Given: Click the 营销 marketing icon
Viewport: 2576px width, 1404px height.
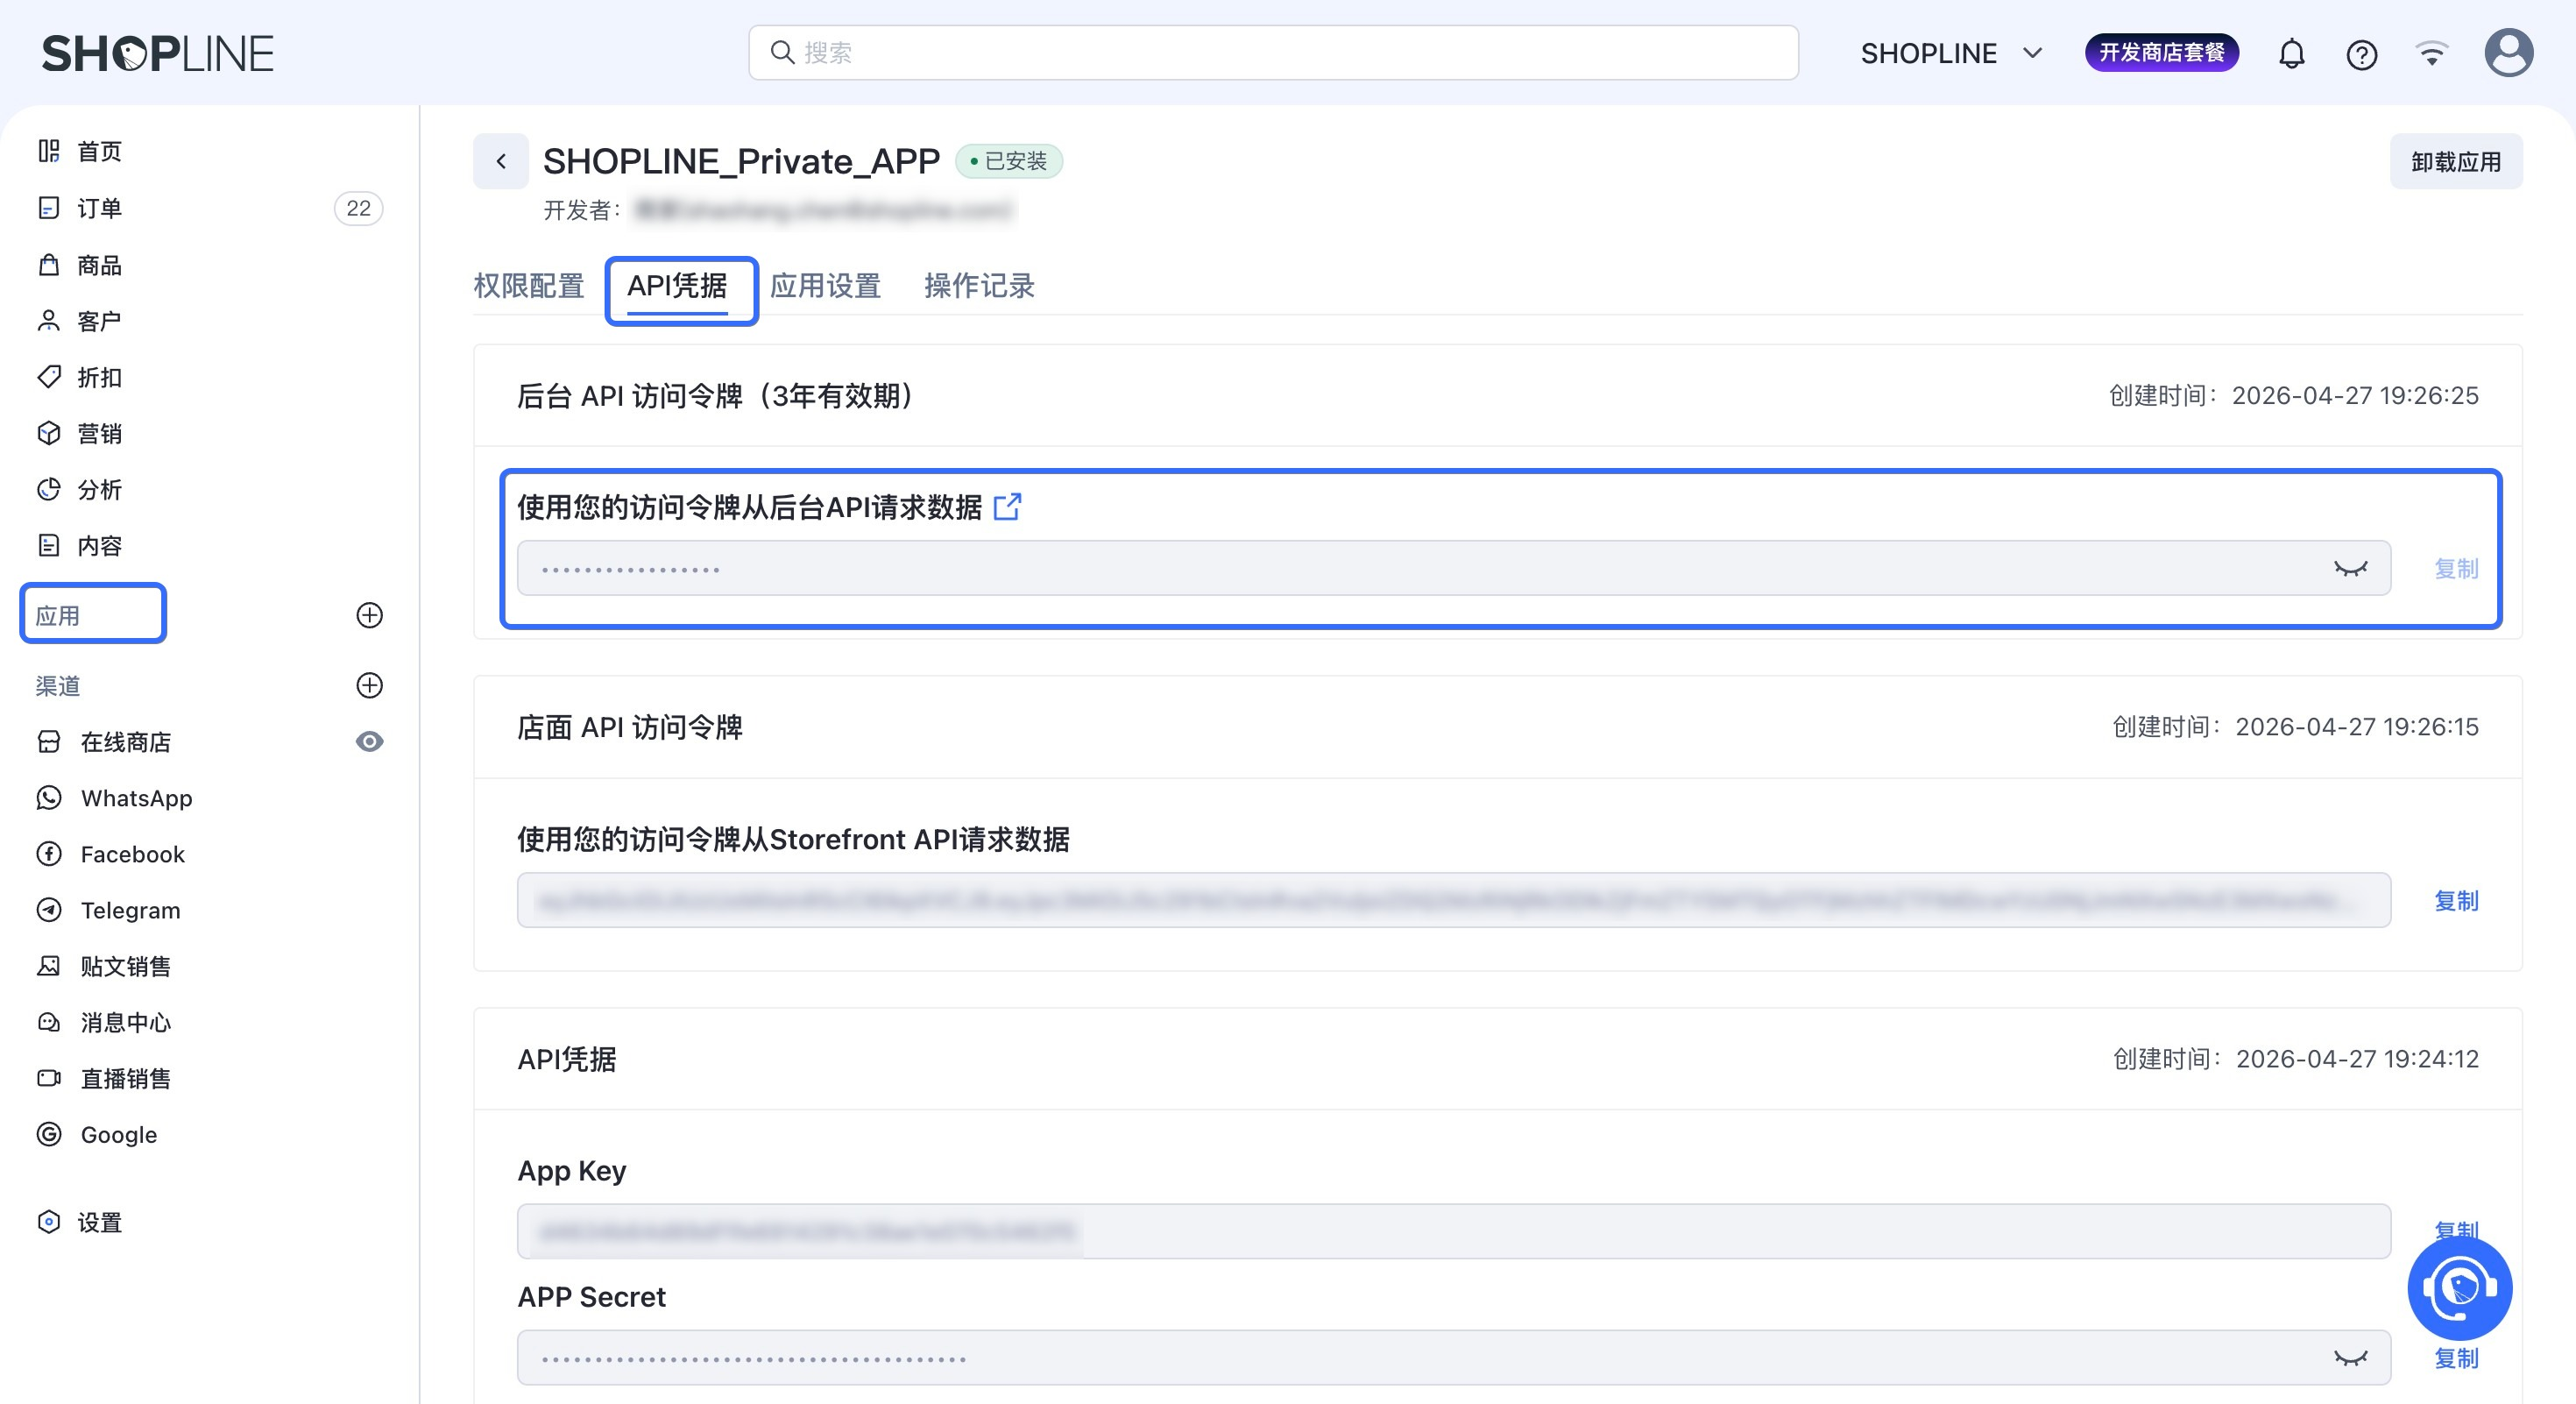Looking at the screenshot, I should pyautogui.click(x=49, y=433).
